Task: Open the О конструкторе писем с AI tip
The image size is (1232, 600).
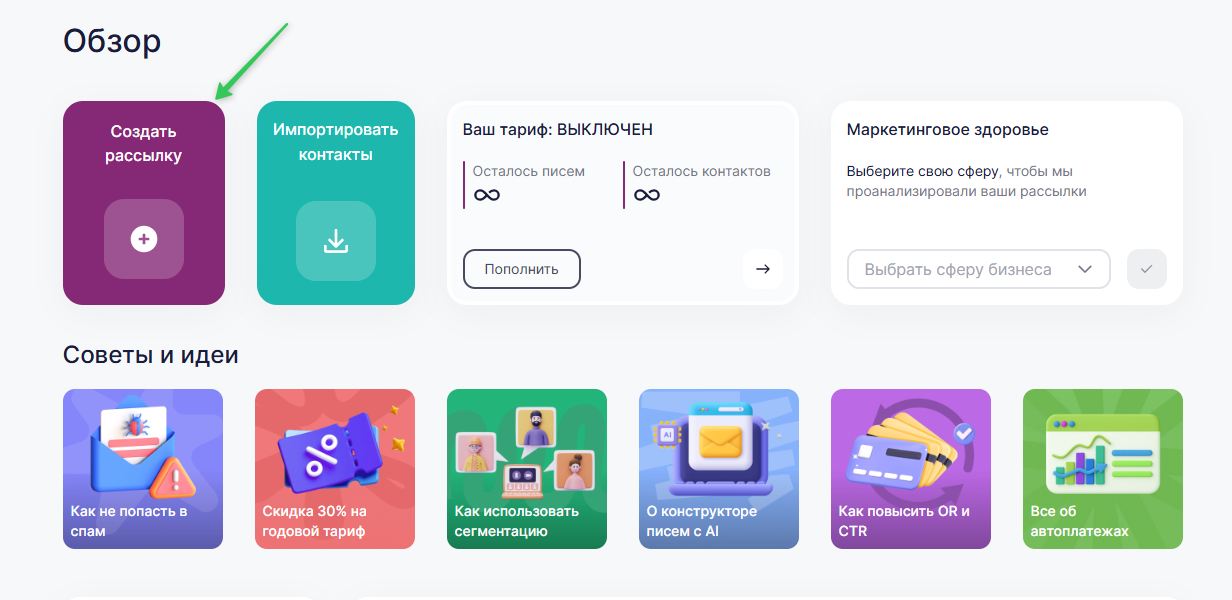Action: [x=719, y=469]
